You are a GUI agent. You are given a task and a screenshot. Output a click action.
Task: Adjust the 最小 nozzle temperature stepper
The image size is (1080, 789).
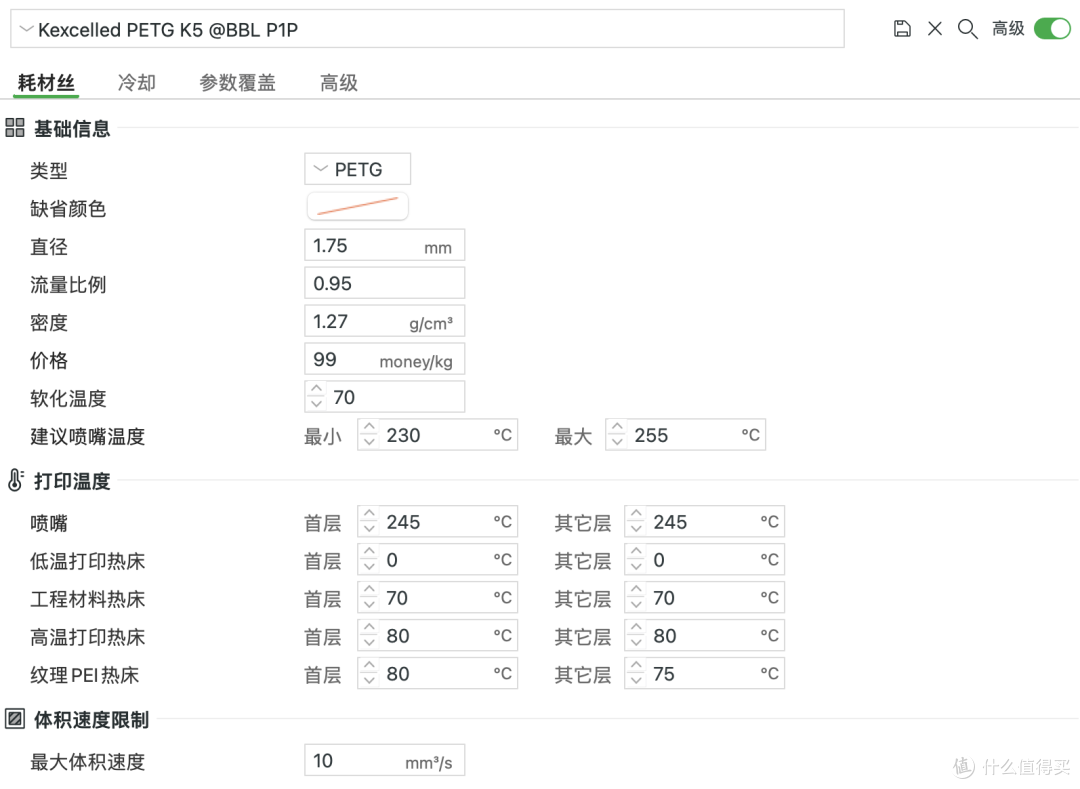click(x=369, y=434)
